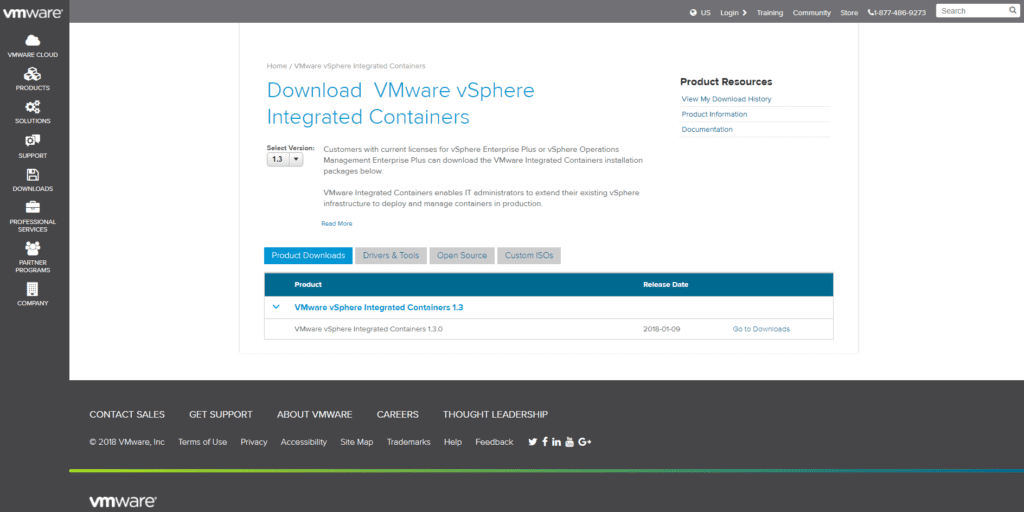Open Partner Programs people icon
The image size is (1024, 512).
[x=33, y=248]
